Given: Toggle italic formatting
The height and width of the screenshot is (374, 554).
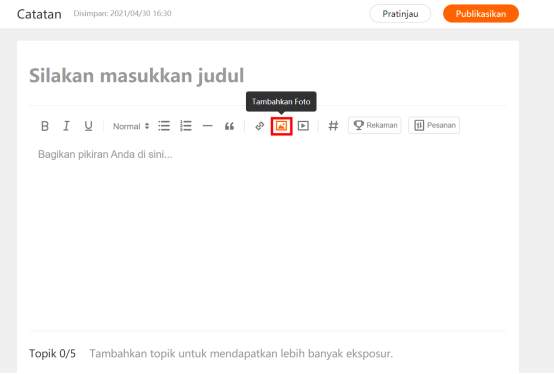Looking at the screenshot, I should point(66,126).
